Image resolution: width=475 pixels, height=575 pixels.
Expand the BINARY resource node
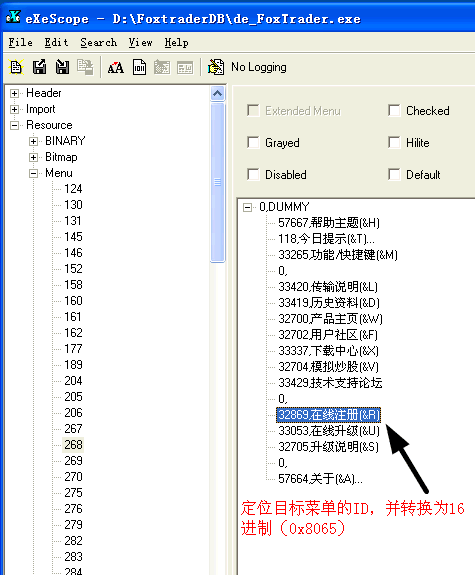tap(33, 141)
